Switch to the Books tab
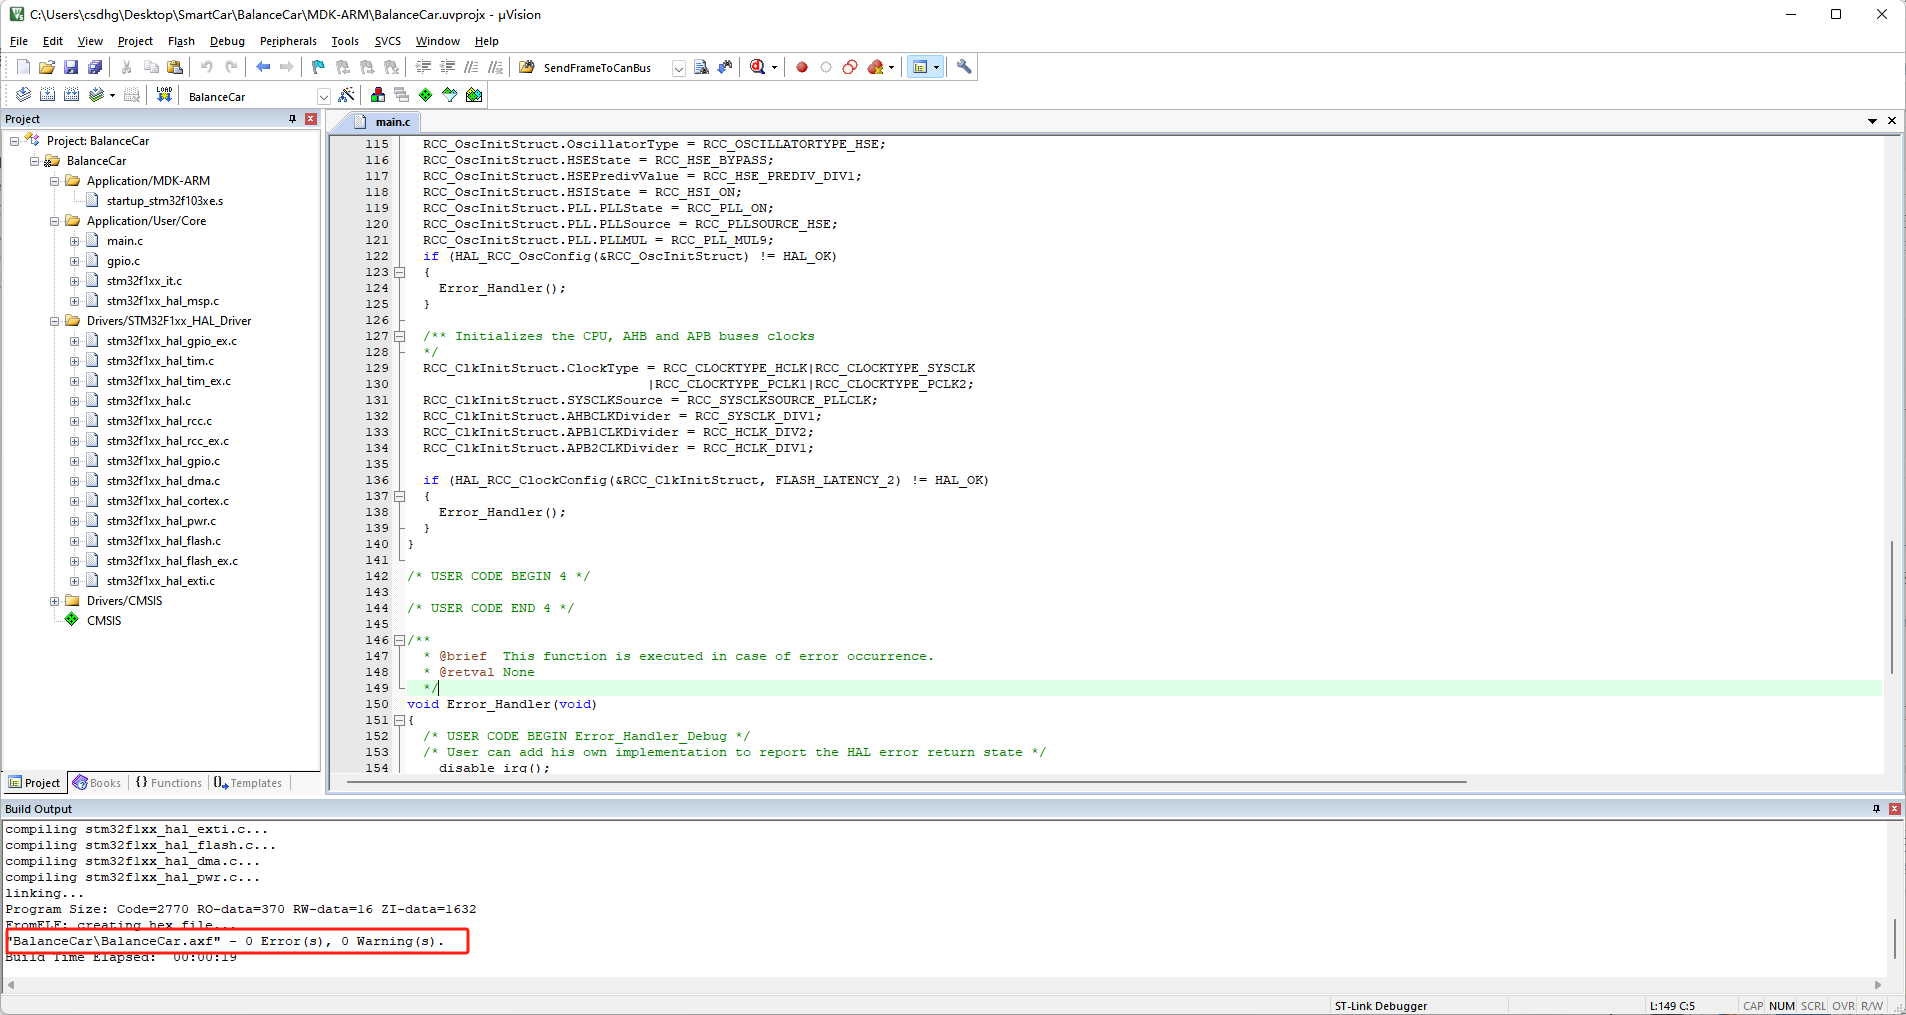This screenshot has height=1015, width=1906. pyautogui.click(x=97, y=783)
